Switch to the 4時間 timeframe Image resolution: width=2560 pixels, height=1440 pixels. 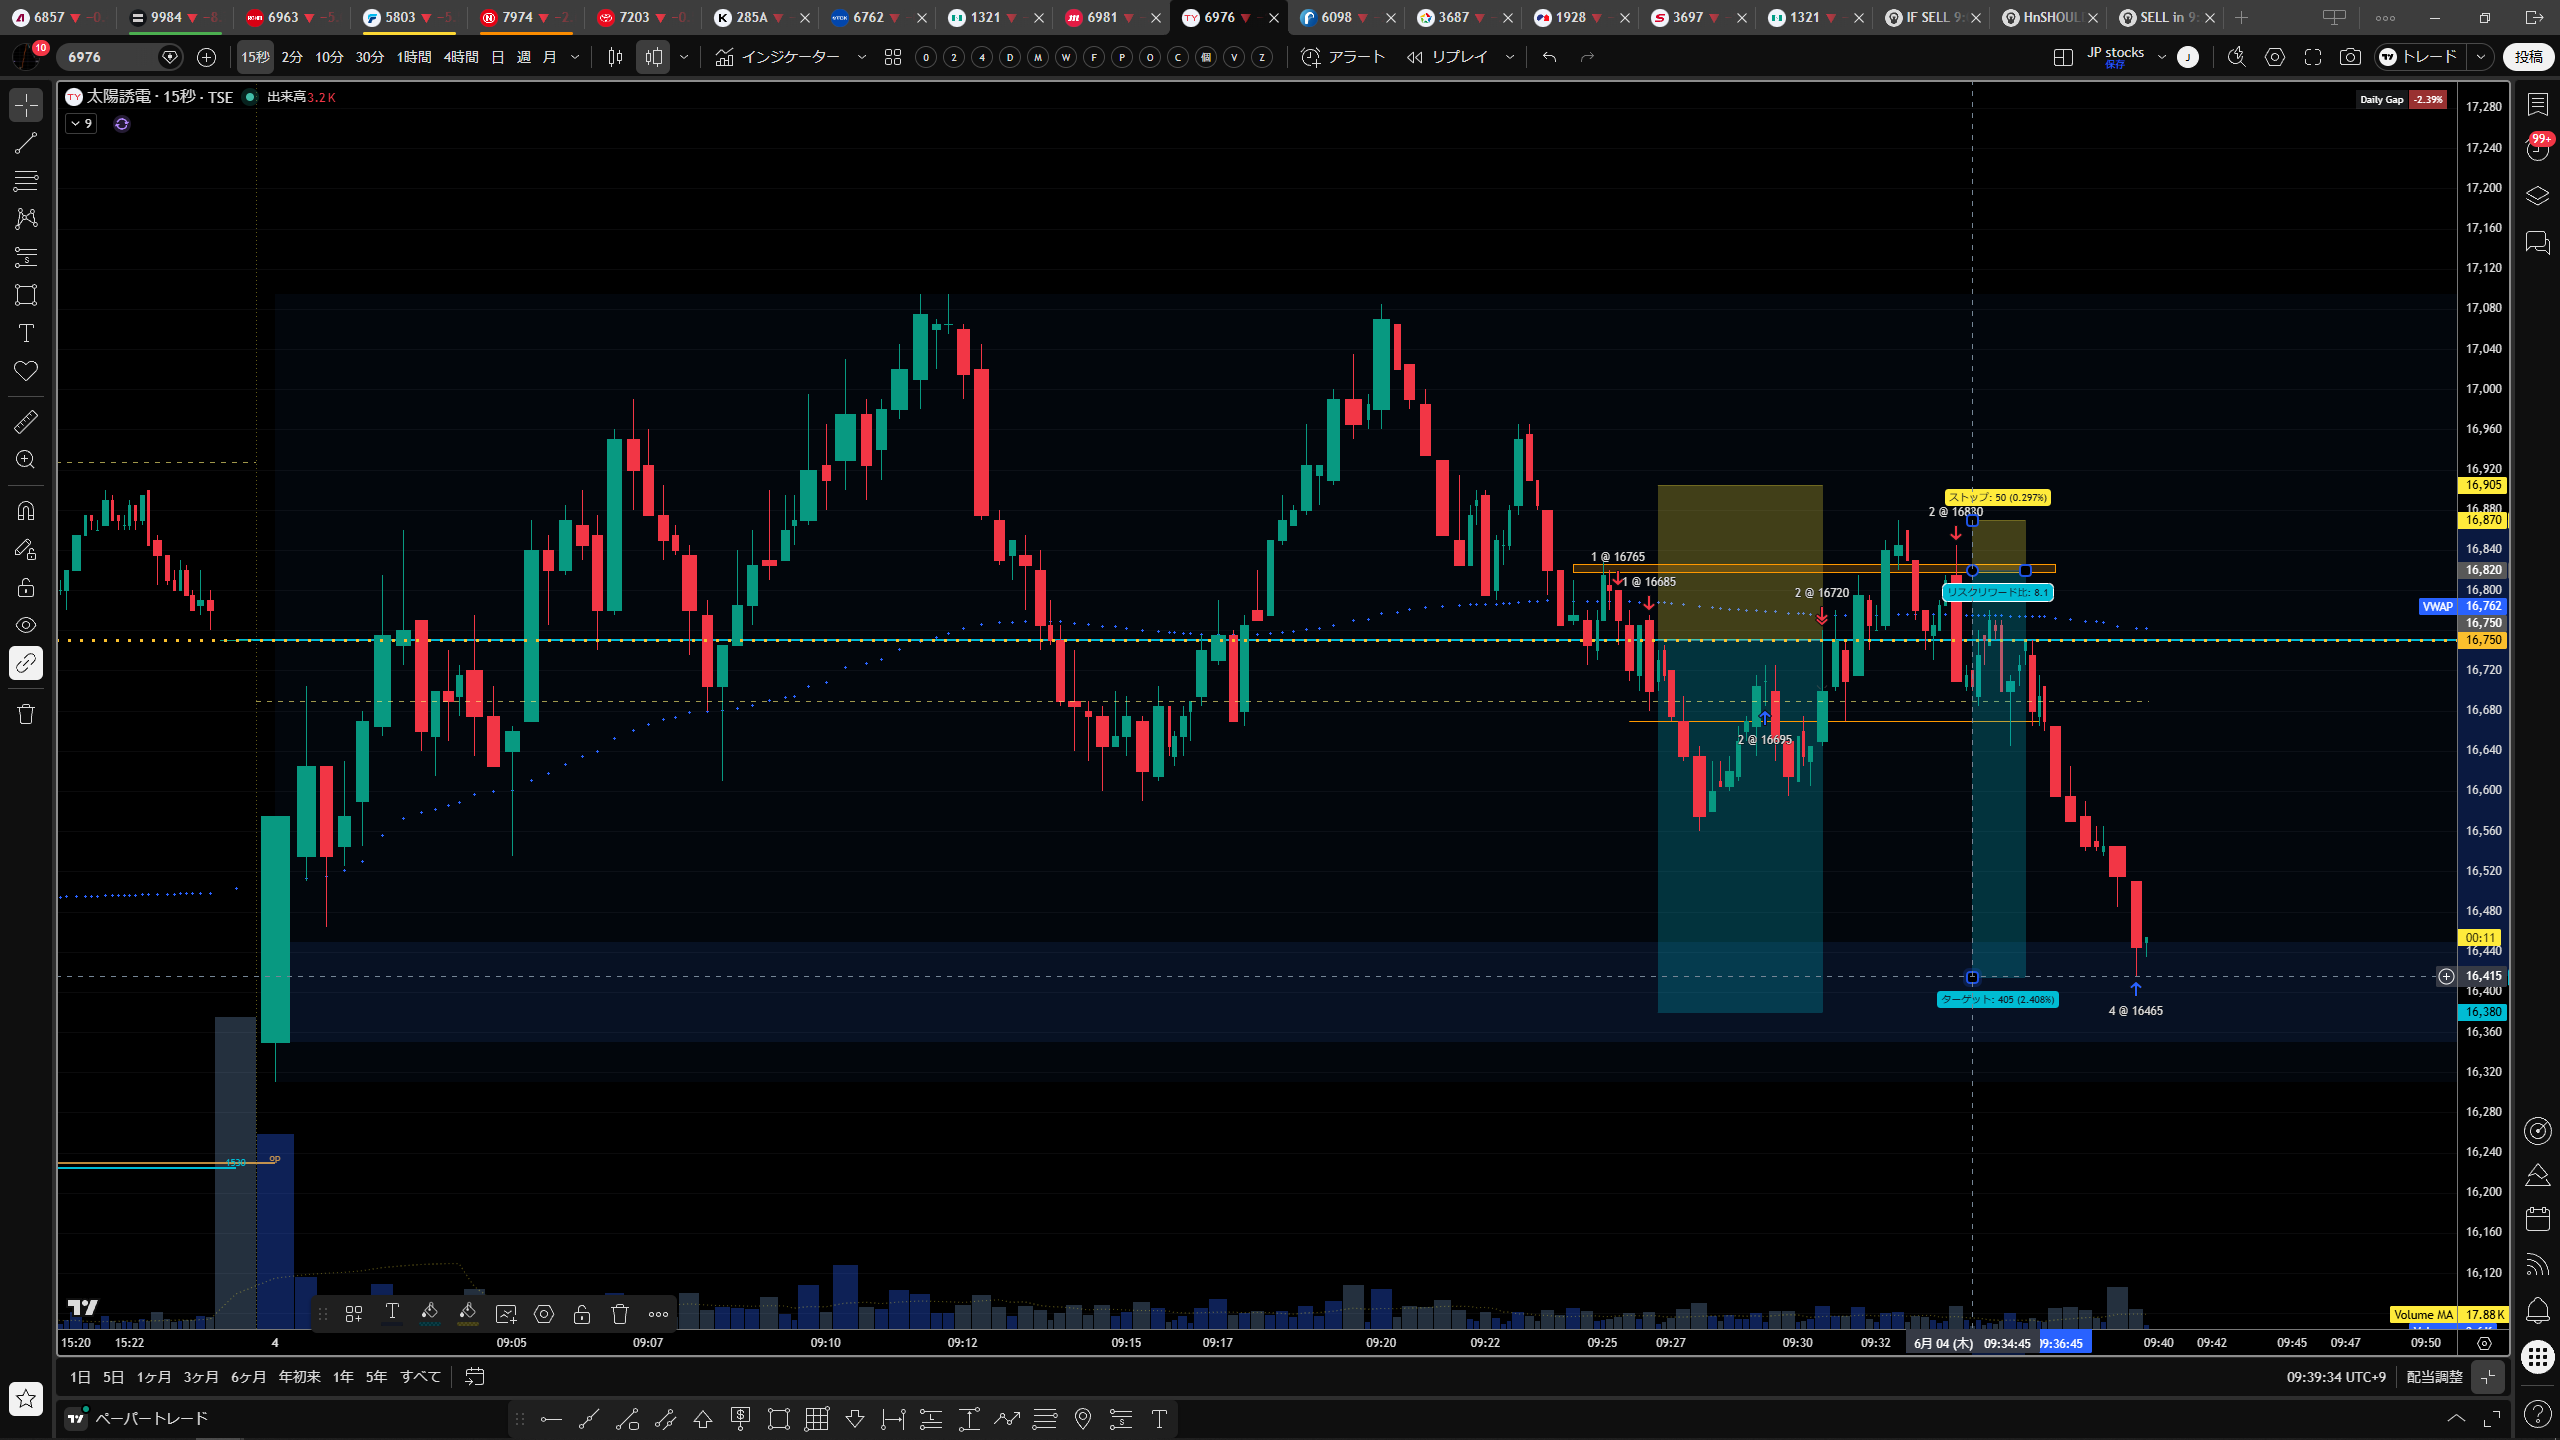coord(461,57)
